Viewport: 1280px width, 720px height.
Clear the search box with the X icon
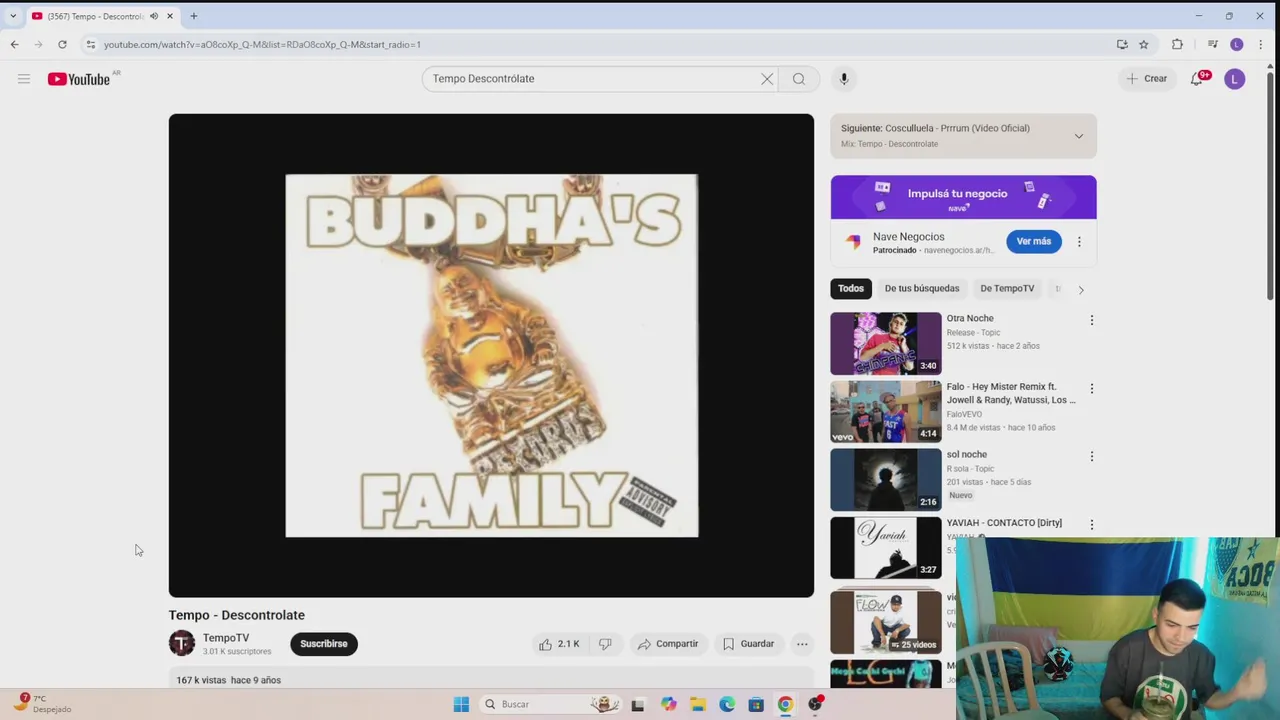767,79
